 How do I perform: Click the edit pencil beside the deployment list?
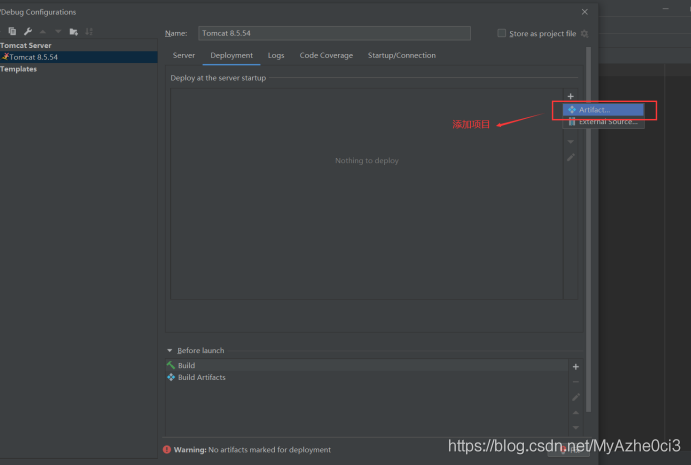pos(571,157)
